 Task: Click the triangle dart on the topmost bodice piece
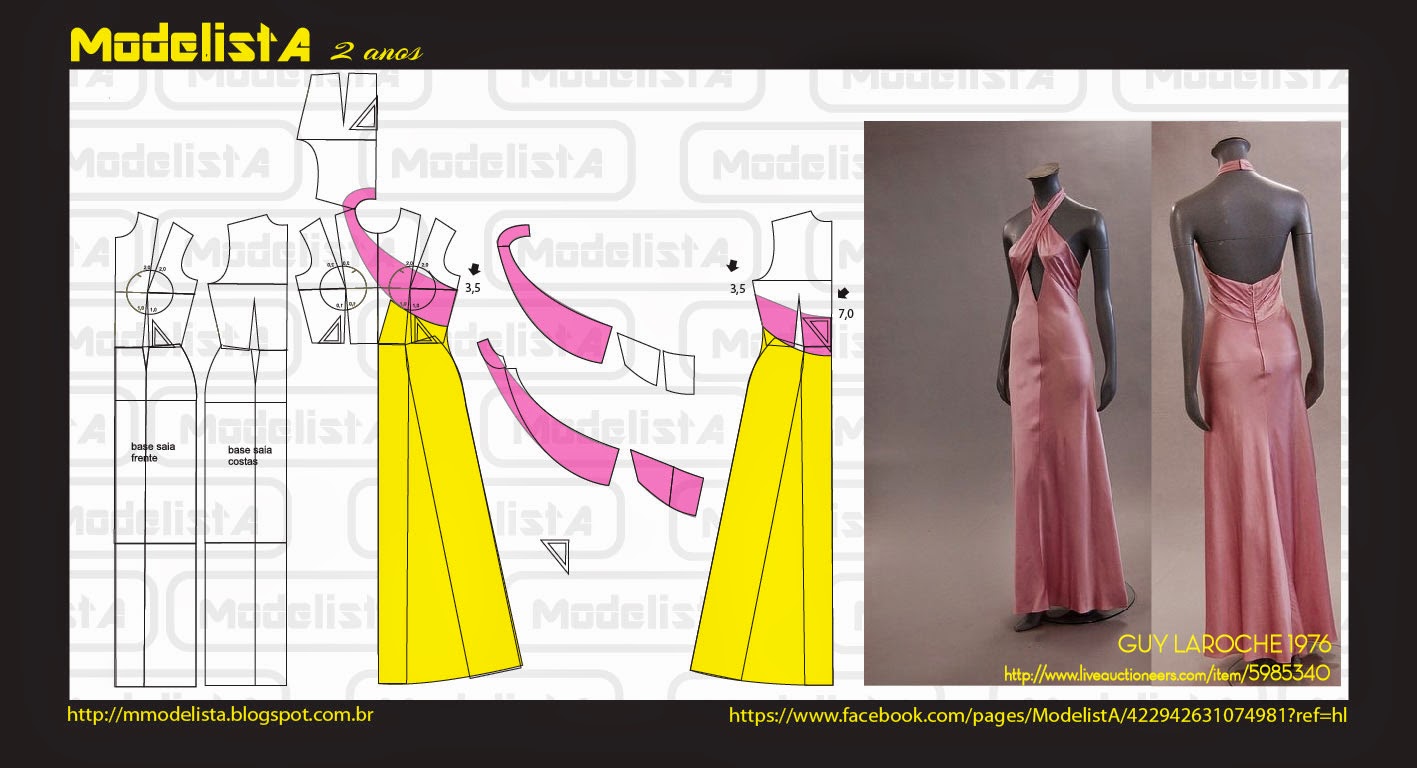(x=364, y=116)
